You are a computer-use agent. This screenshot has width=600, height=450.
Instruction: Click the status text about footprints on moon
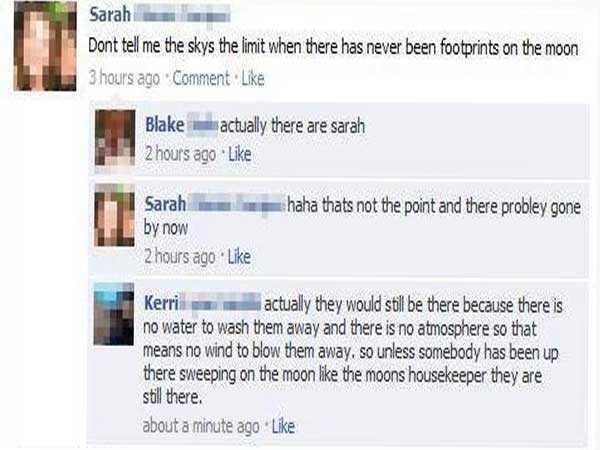coord(333,47)
